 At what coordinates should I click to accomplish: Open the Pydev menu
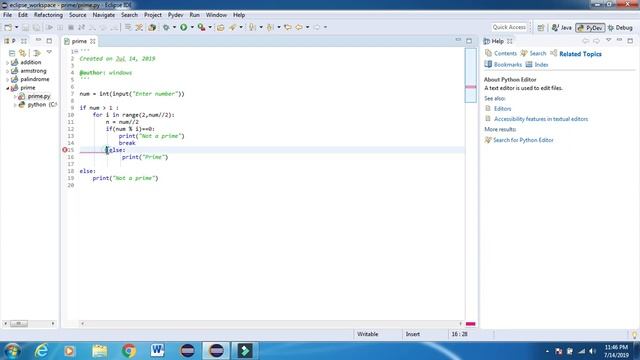pyautogui.click(x=176, y=15)
